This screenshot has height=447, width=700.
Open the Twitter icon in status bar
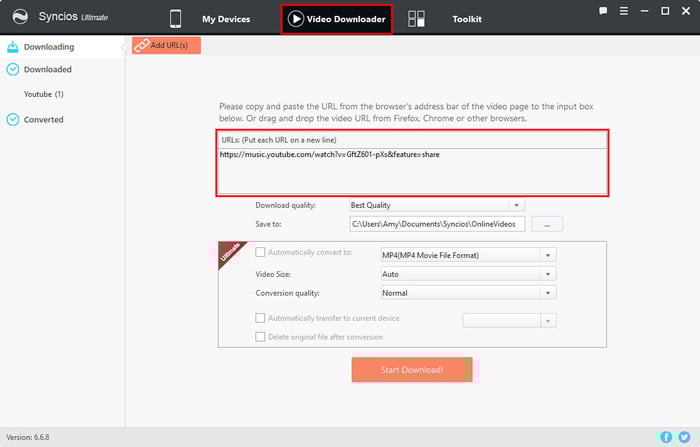684,437
